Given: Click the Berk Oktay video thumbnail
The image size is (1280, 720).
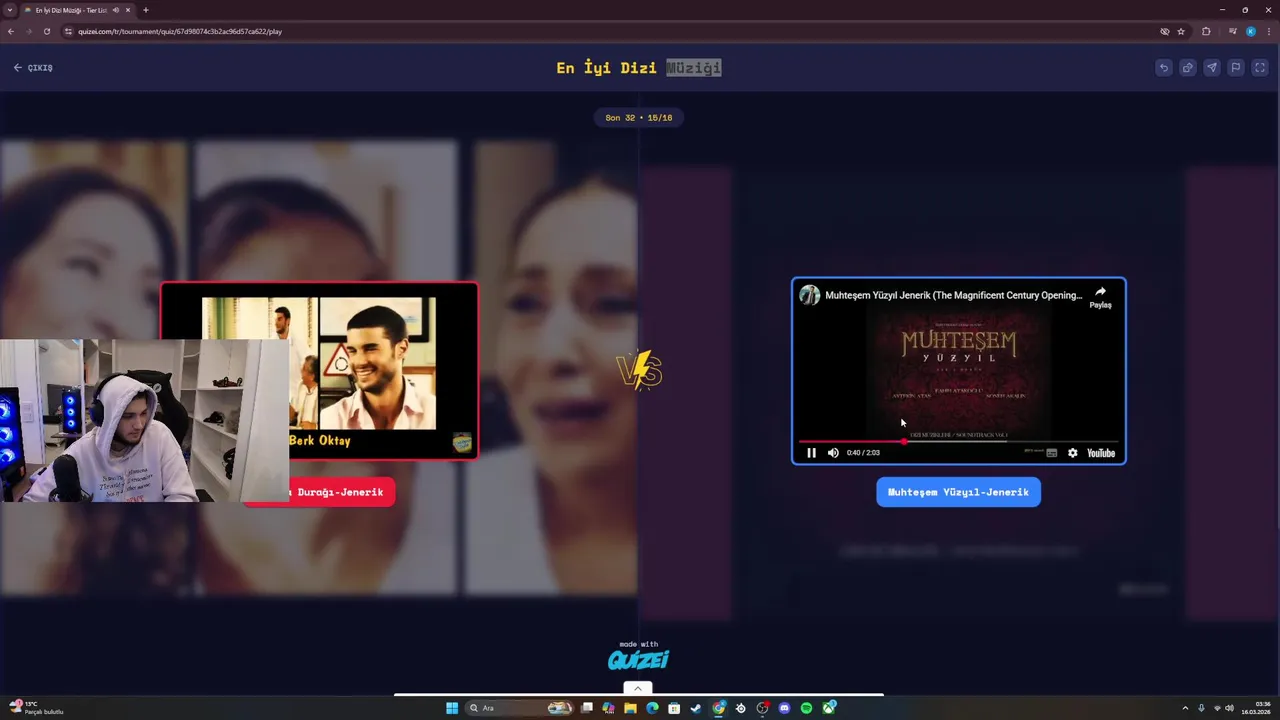Looking at the screenshot, I should 319,371.
